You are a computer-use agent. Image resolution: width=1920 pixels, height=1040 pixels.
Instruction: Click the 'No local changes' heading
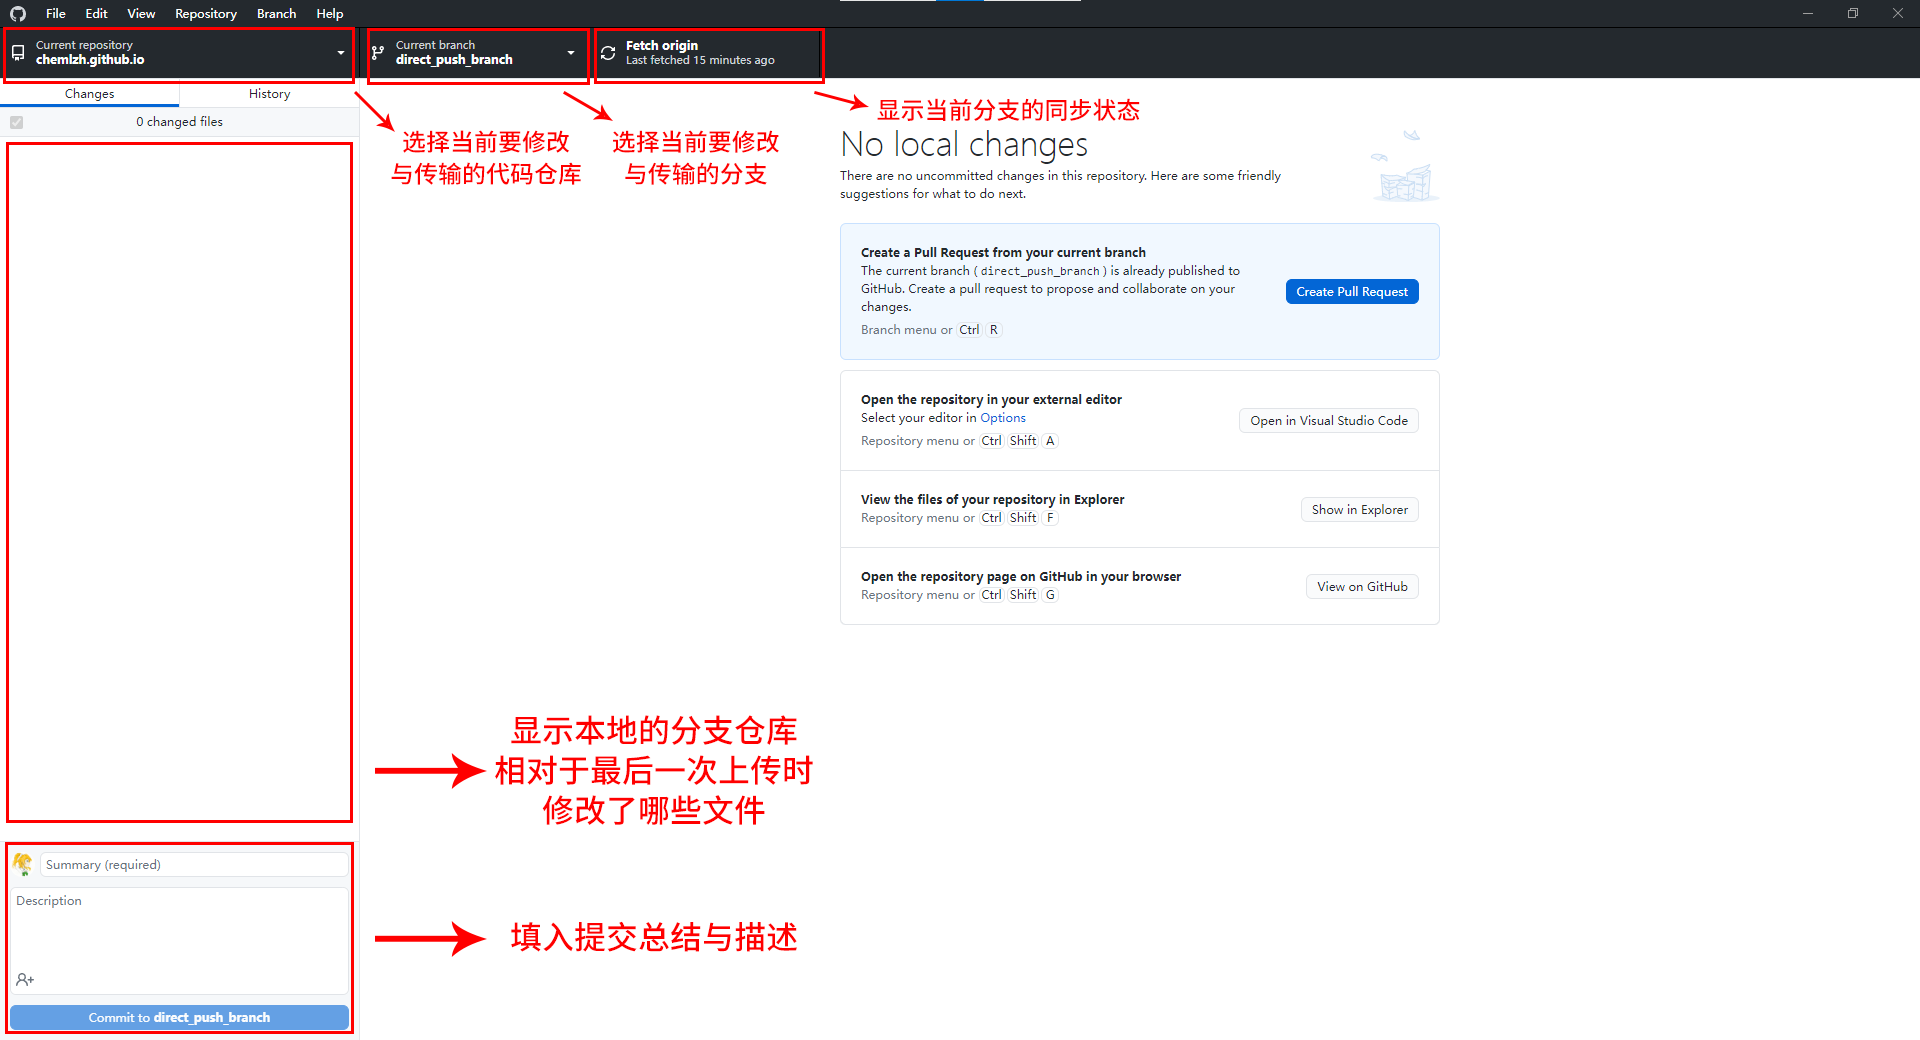pos(964,145)
